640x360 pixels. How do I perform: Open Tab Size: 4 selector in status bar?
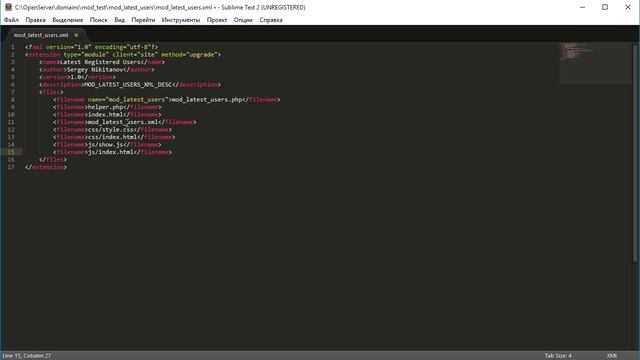[x=558, y=356]
